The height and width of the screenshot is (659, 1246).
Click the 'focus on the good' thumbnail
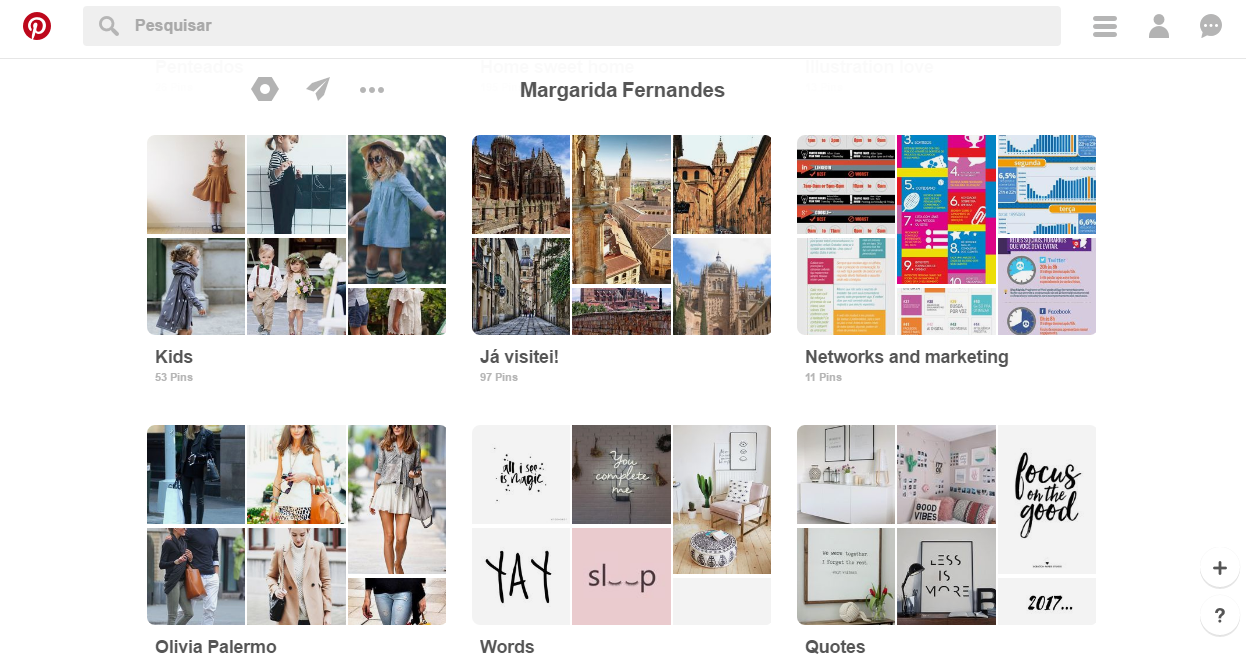point(1047,499)
